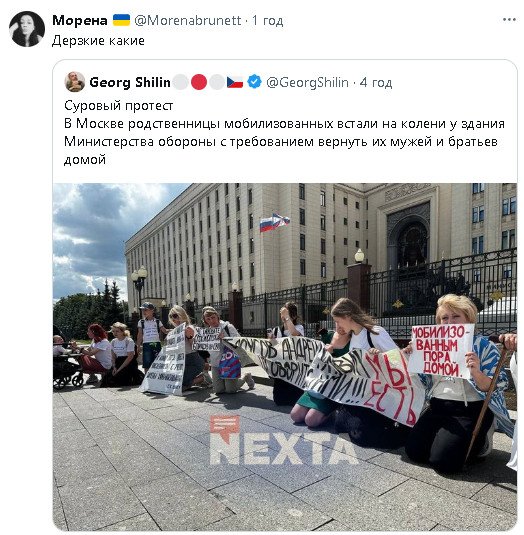Click the white circle emoji before Czech flag
The height and width of the screenshot is (535, 524).
coord(217,82)
